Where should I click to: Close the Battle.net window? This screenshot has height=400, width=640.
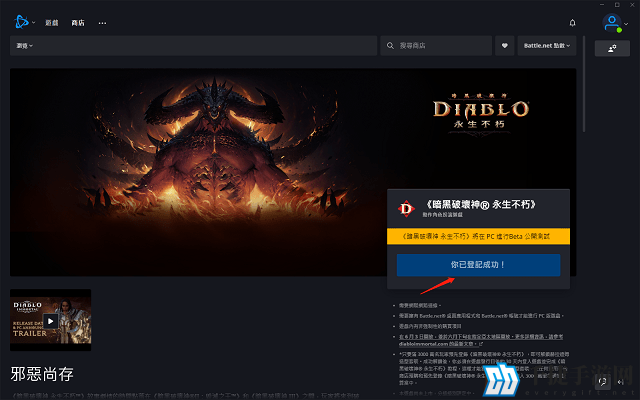(632, 4)
